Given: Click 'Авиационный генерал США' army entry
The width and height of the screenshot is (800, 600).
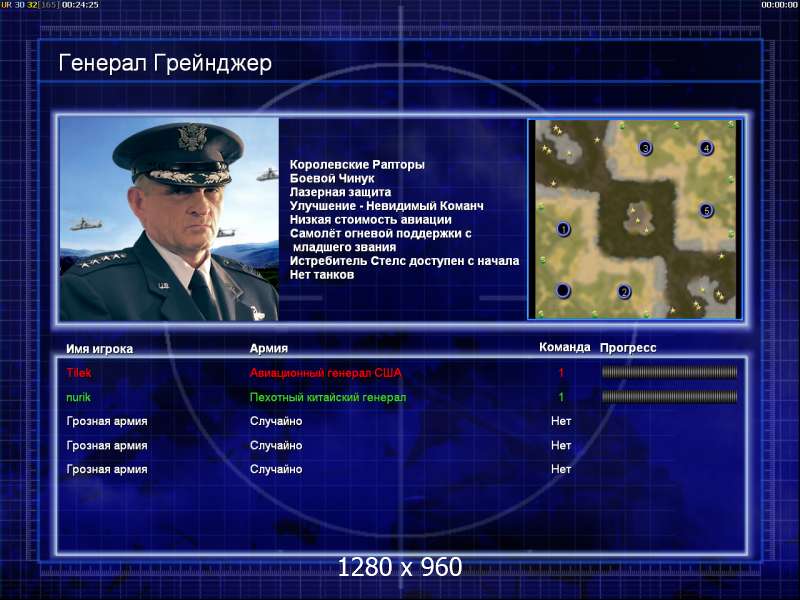Looking at the screenshot, I should (x=326, y=372).
